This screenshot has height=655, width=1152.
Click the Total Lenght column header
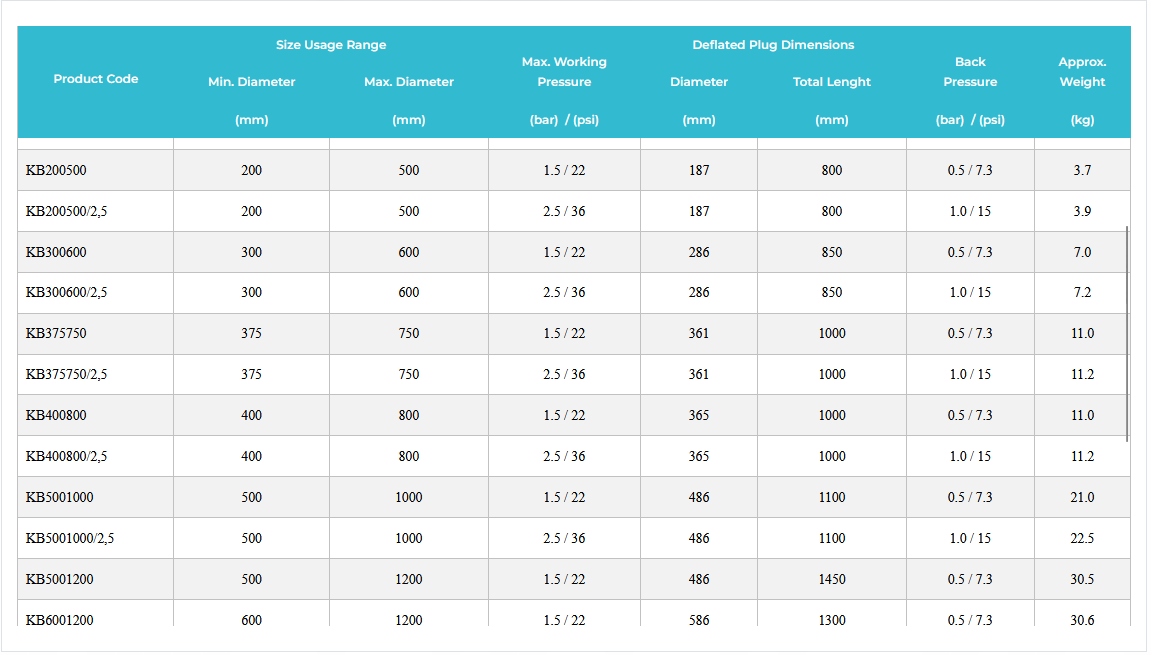(832, 82)
